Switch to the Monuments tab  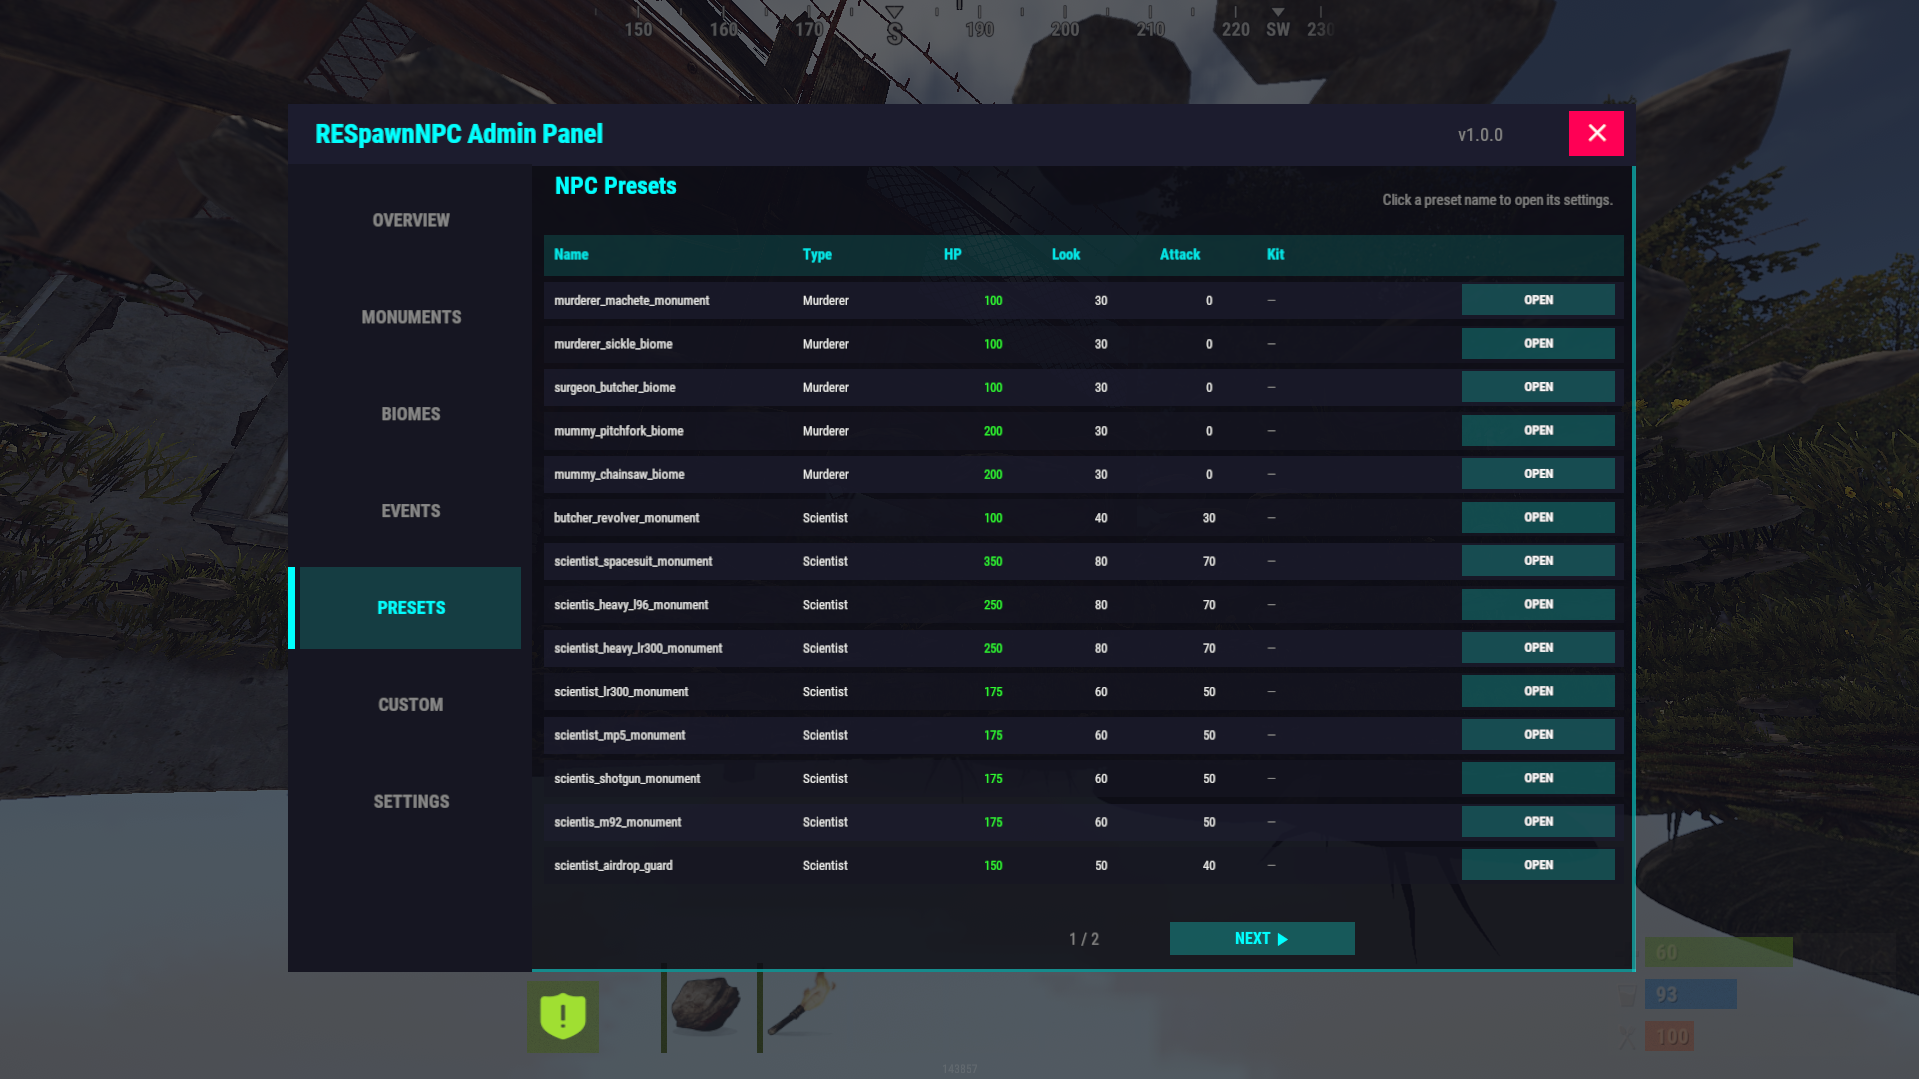tap(410, 317)
